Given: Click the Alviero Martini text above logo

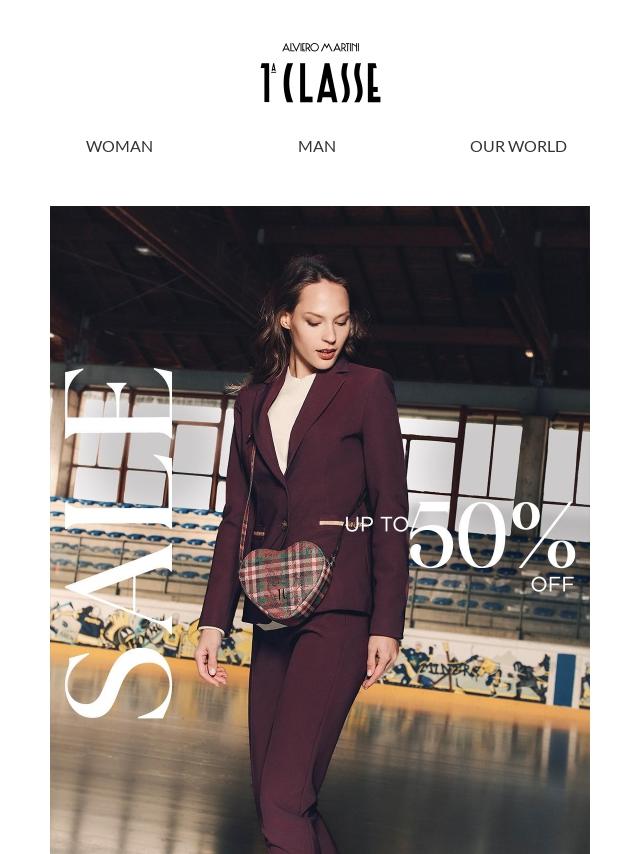Looking at the screenshot, I should coord(320,48).
